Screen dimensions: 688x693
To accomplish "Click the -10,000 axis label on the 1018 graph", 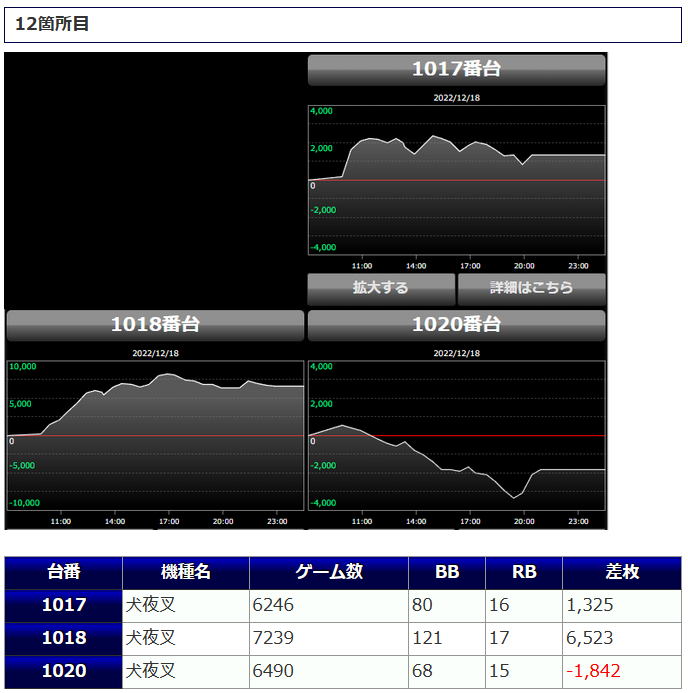I will 24,503.
